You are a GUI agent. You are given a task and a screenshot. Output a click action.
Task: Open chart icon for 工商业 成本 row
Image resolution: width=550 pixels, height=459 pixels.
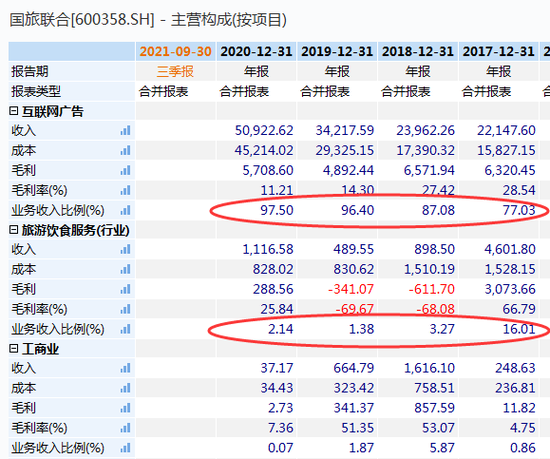(125, 388)
